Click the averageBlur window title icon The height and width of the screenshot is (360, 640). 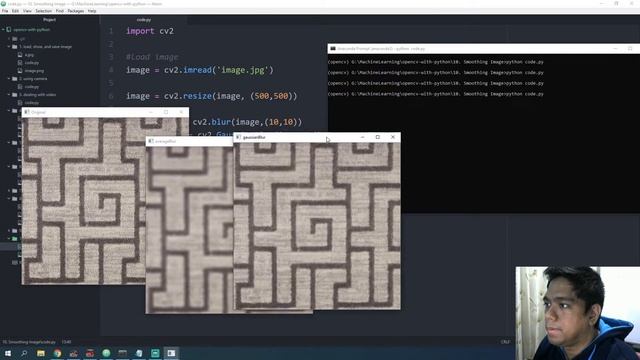tap(151, 141)
